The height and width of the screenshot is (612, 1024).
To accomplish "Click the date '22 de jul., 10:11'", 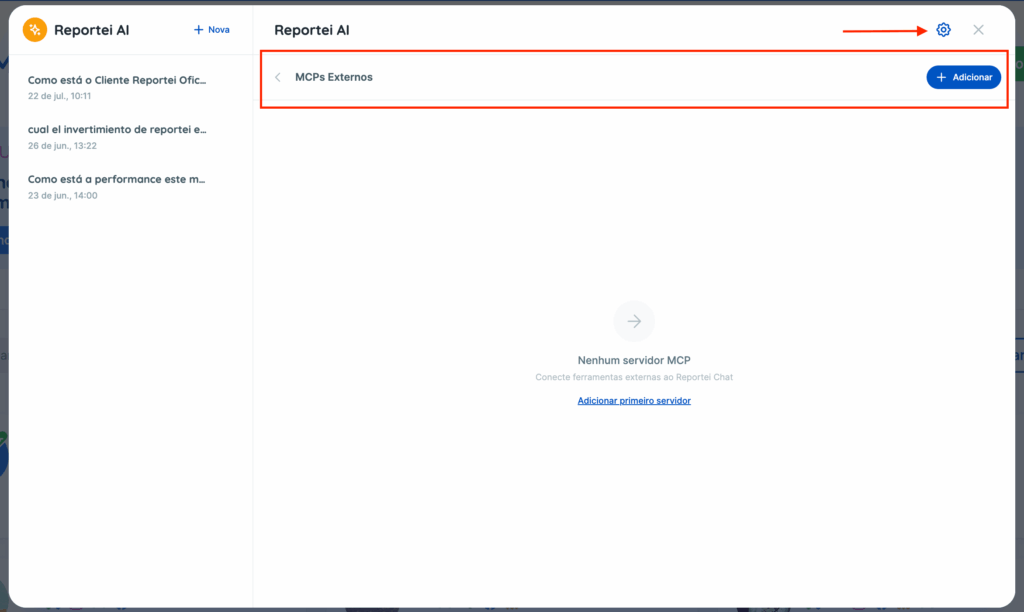I will click(59, 96).
